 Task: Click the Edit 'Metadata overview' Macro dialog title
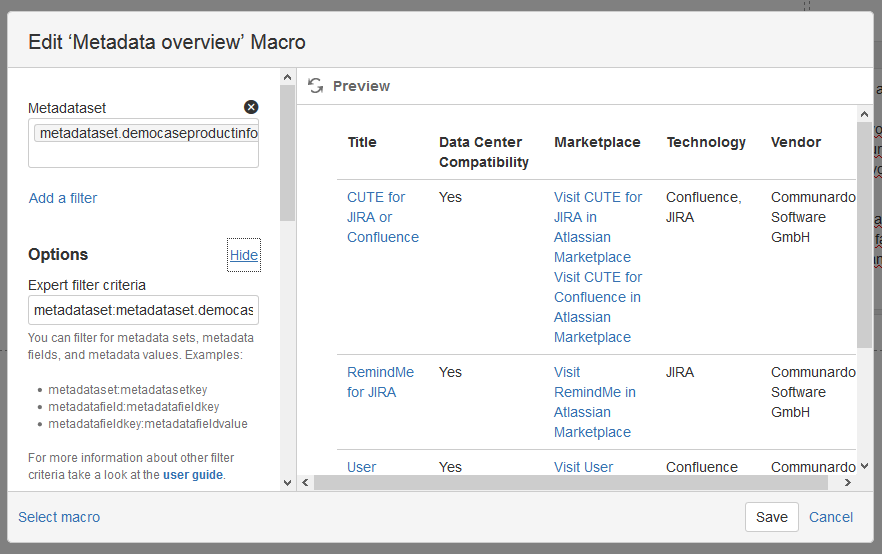[x=167, y=42]
